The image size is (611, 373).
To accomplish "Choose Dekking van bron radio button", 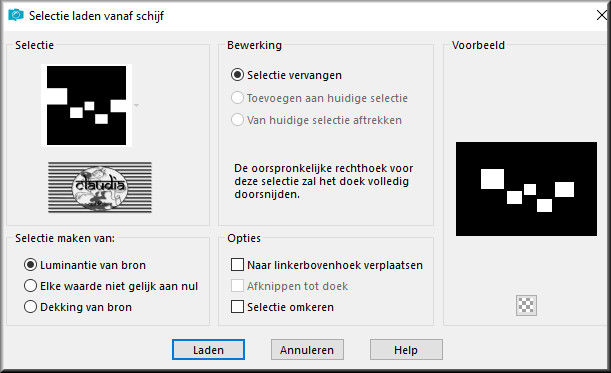I will click(30, 307).
